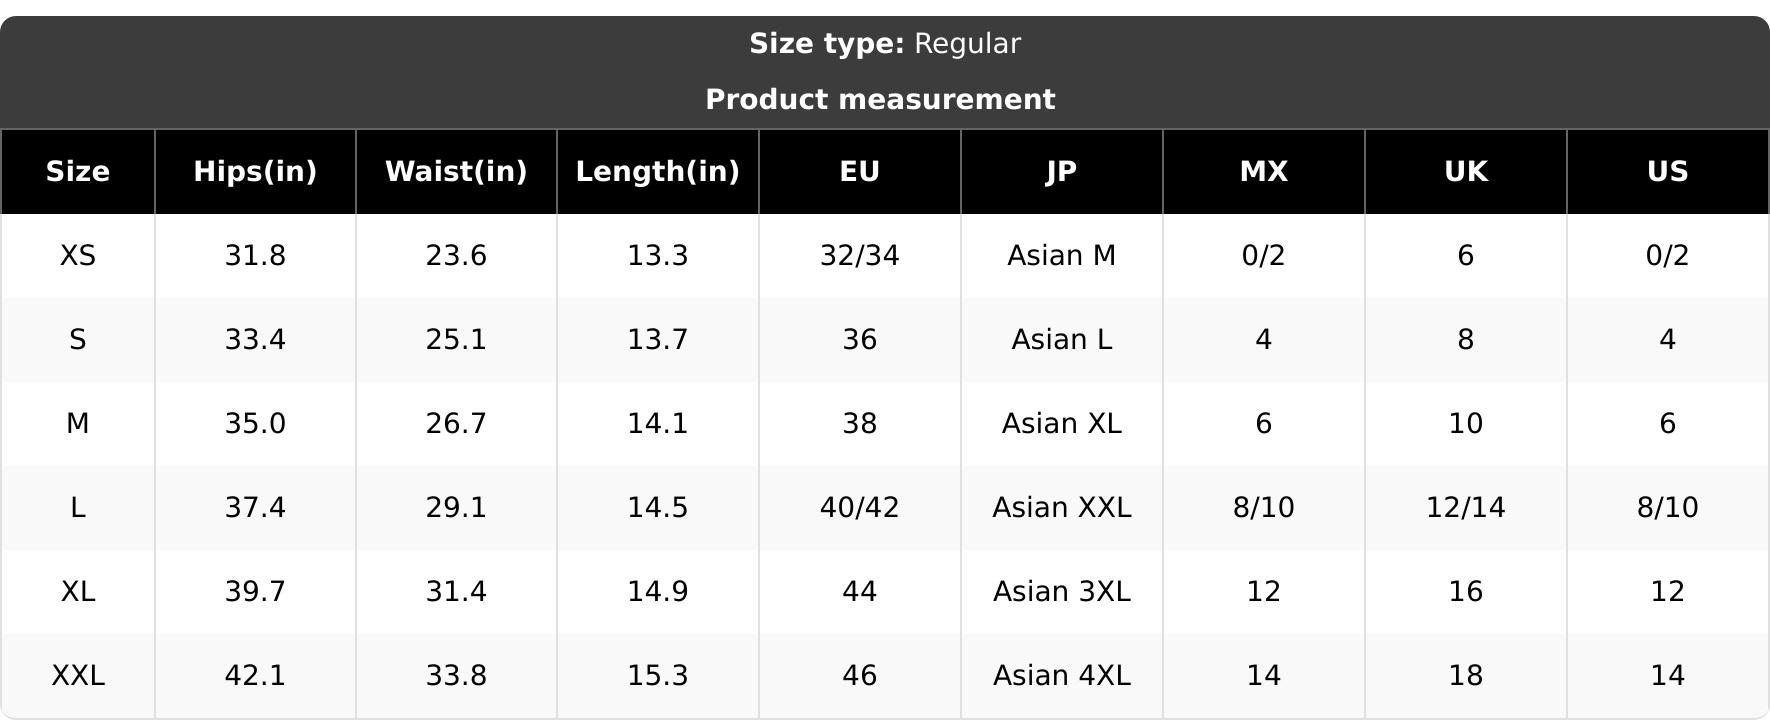This screenshot has height=720, width=1770.
Task: Click the 42.1 hips measurement cell
Action: coord(255,676)
